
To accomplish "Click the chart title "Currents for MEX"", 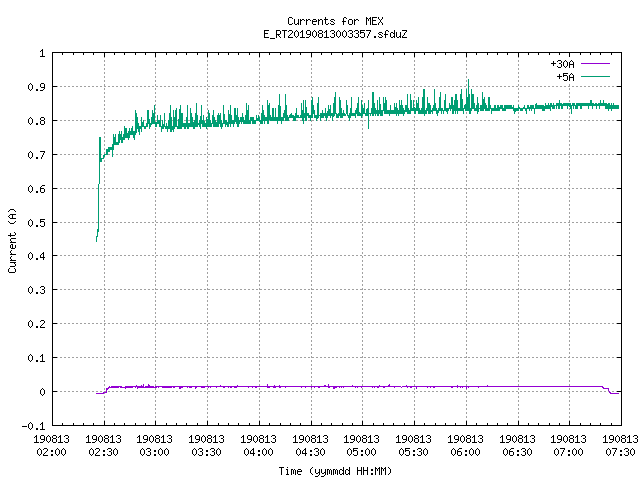I will point(335,21).
